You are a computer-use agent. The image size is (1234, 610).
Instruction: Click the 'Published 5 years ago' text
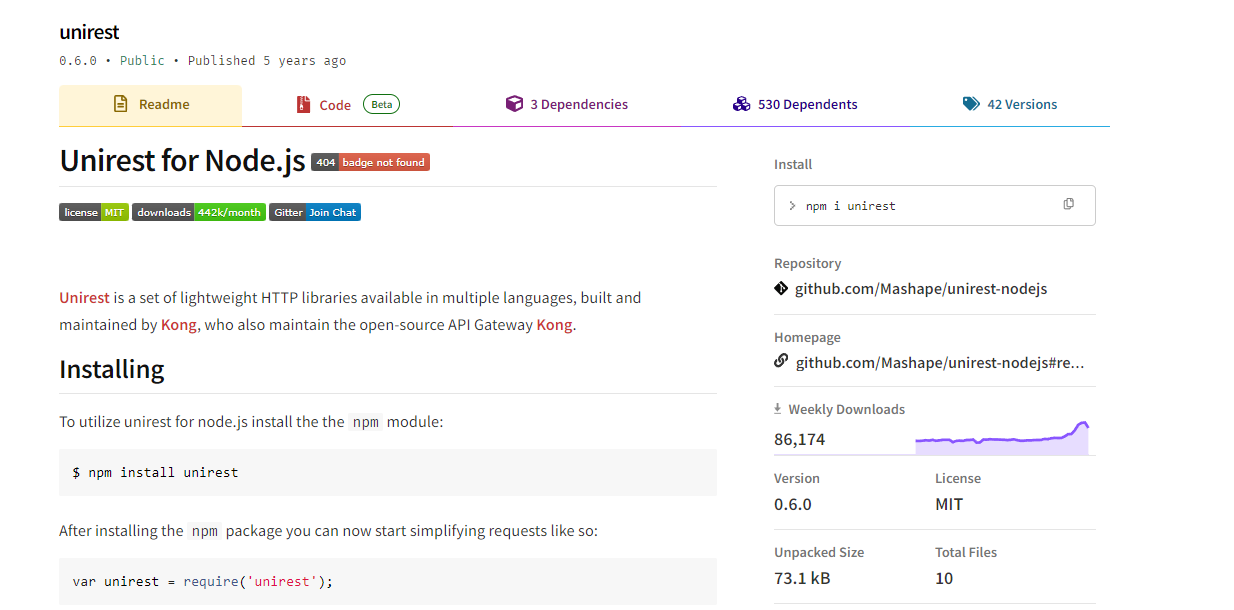click(x=267, y=61)
